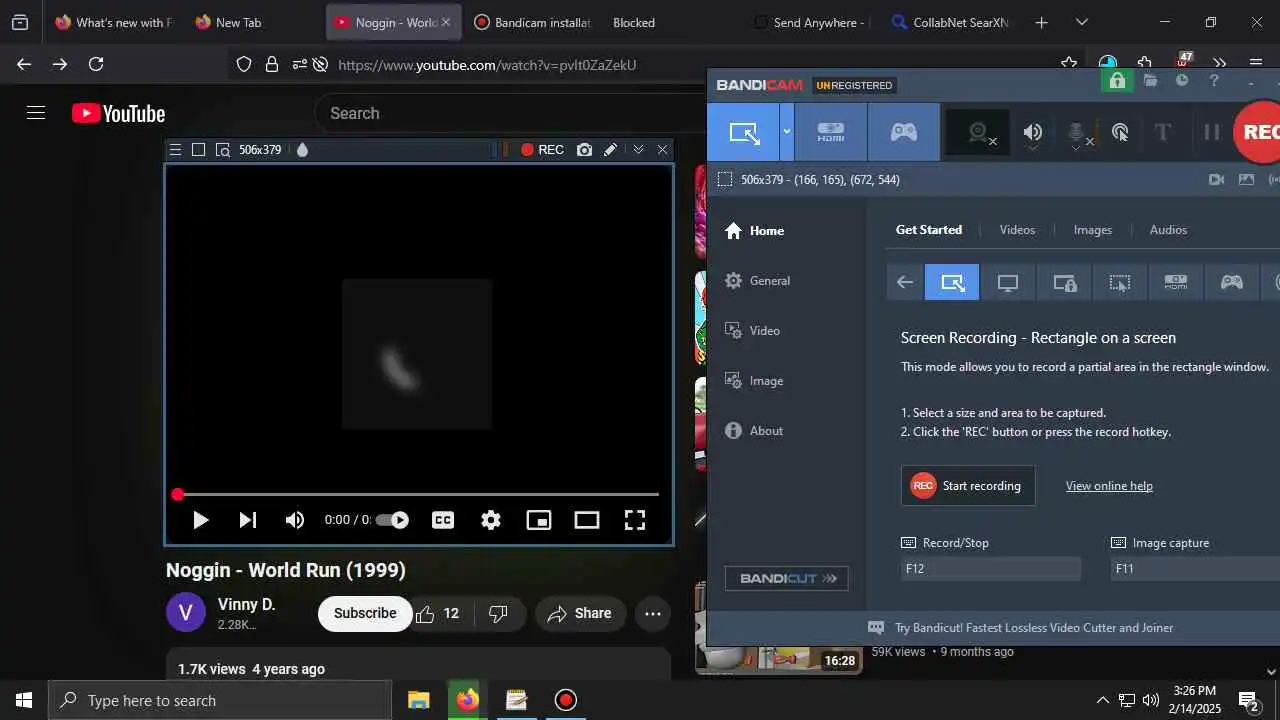Toggle mouse click effects icon in Bandicam
The image size is (1280, 720).
(x=1120, y=132)
